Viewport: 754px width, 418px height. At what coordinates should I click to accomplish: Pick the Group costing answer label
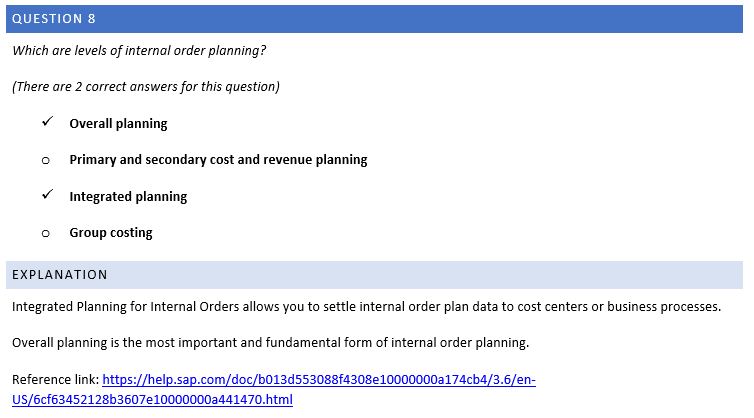[x=110, y=233]
